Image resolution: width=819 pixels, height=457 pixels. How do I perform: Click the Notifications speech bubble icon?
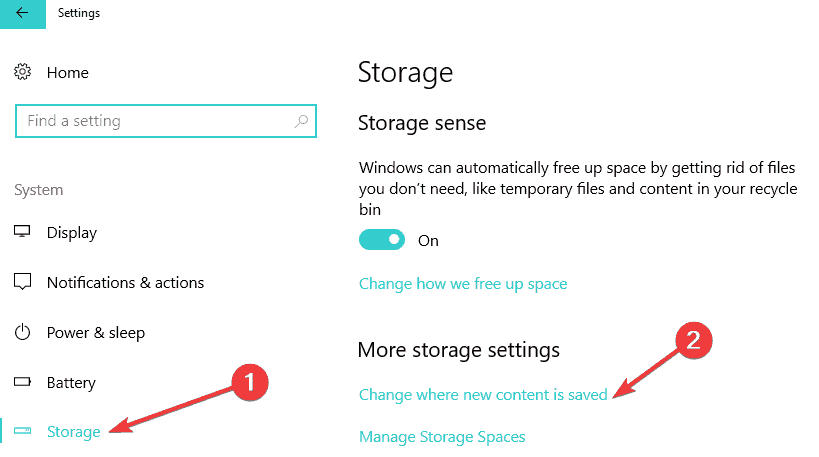coord(23,283)
